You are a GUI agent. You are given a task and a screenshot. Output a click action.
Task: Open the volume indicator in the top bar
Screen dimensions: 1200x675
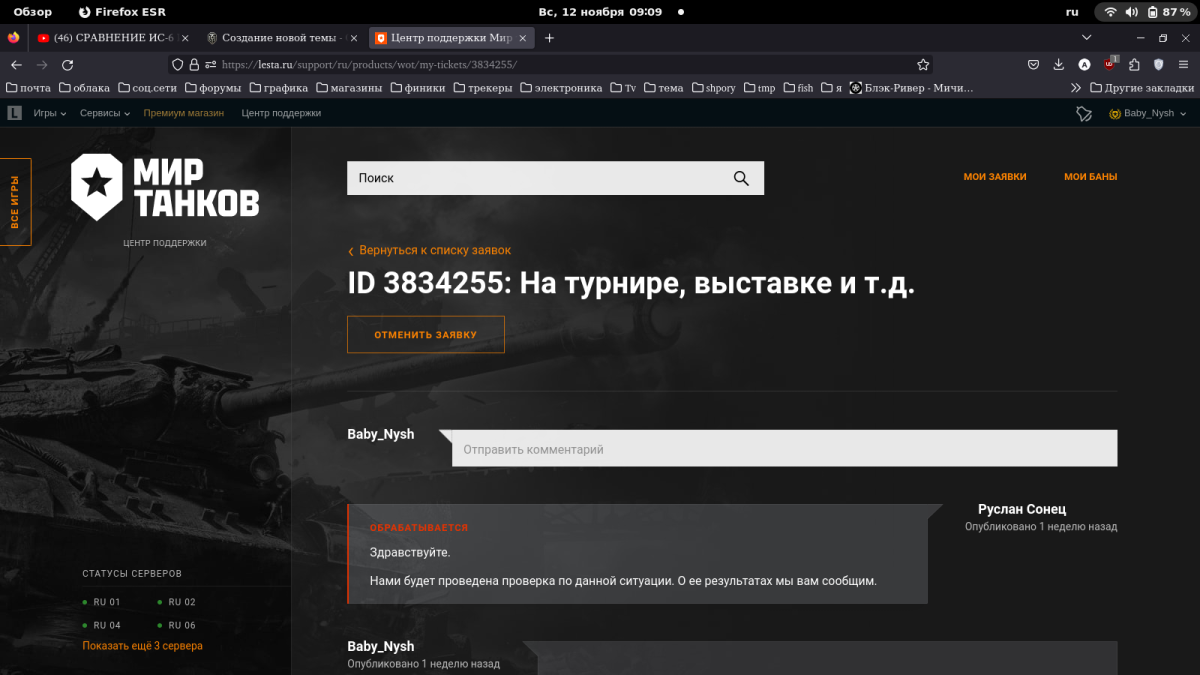1131,12
